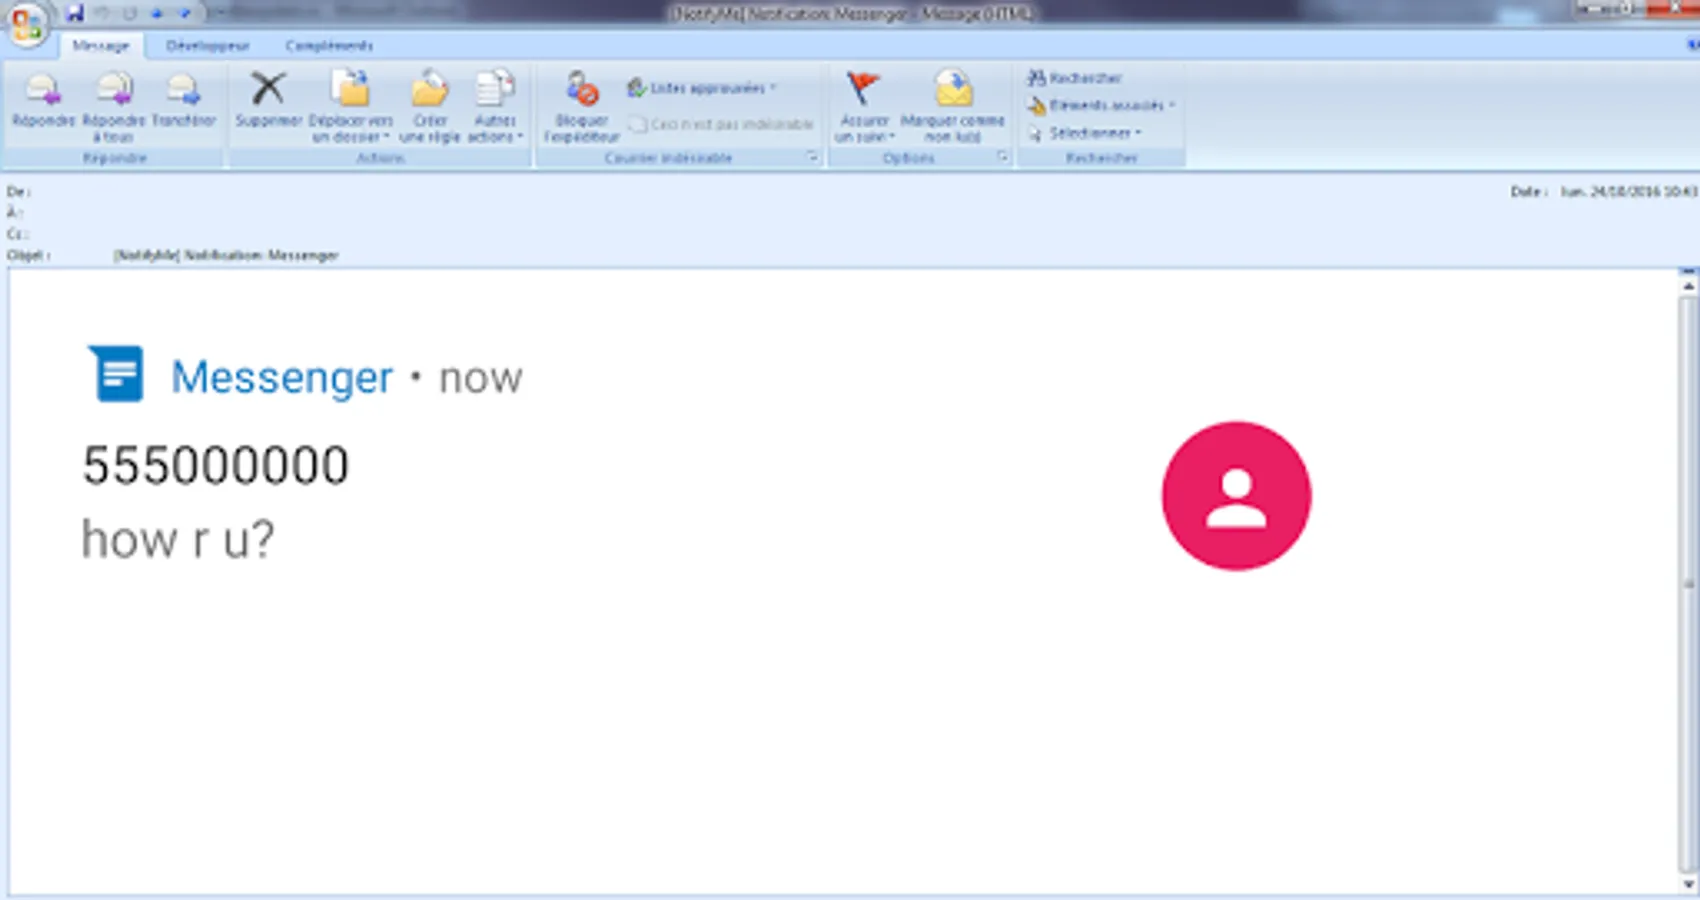Open the Sélectionner dropdown
Viewport: 1700px width, 900px height.
point(1085,132)
